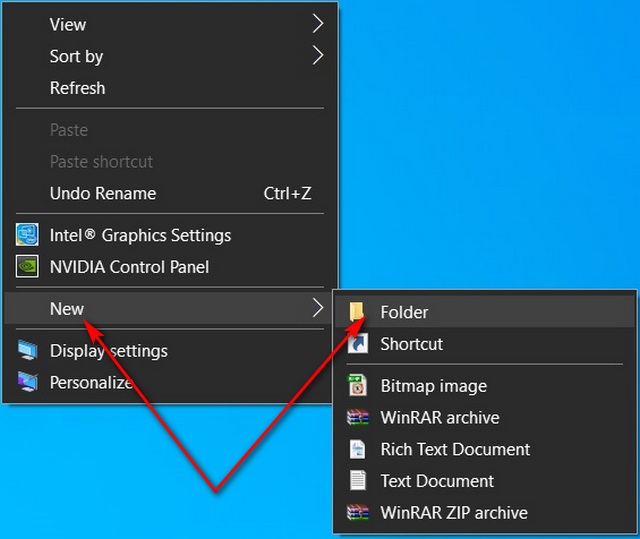Click the Bitmap image icon

pyautogui.click(x=358, y=386)
